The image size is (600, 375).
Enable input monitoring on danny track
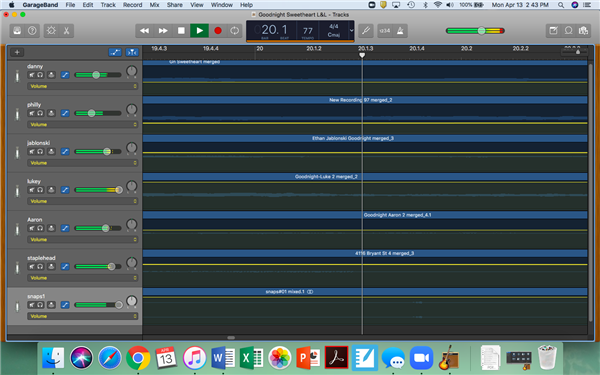(x=51, y=75)
